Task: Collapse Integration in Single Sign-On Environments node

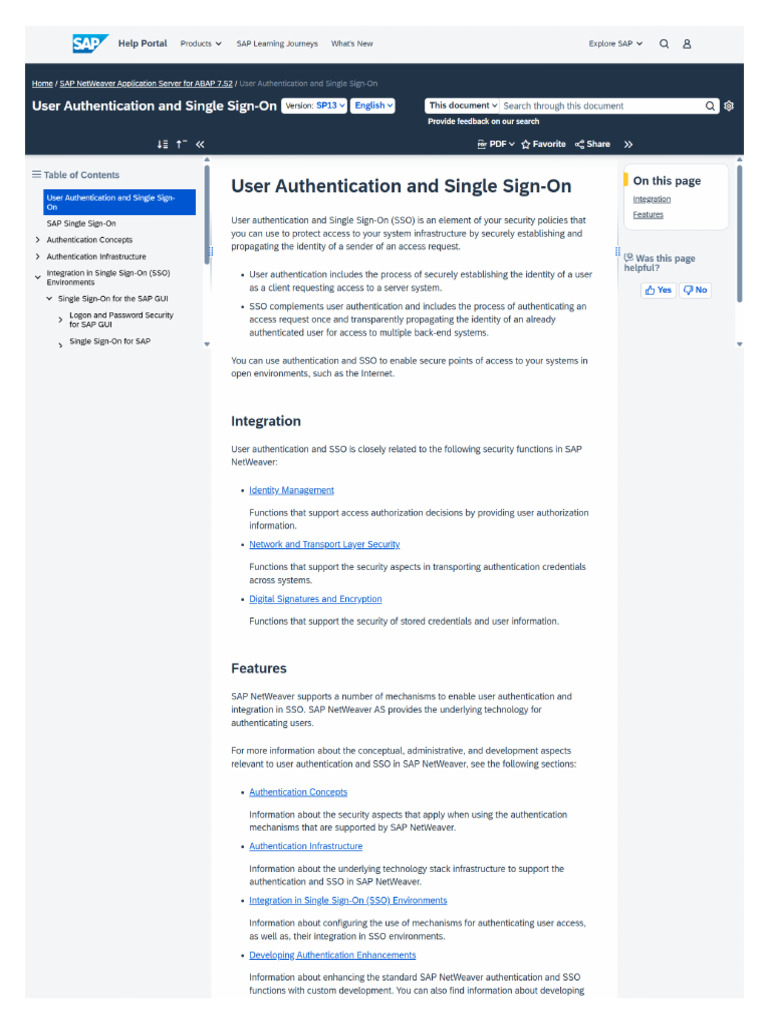Action: pyautogui.click(x=37, y=278)
